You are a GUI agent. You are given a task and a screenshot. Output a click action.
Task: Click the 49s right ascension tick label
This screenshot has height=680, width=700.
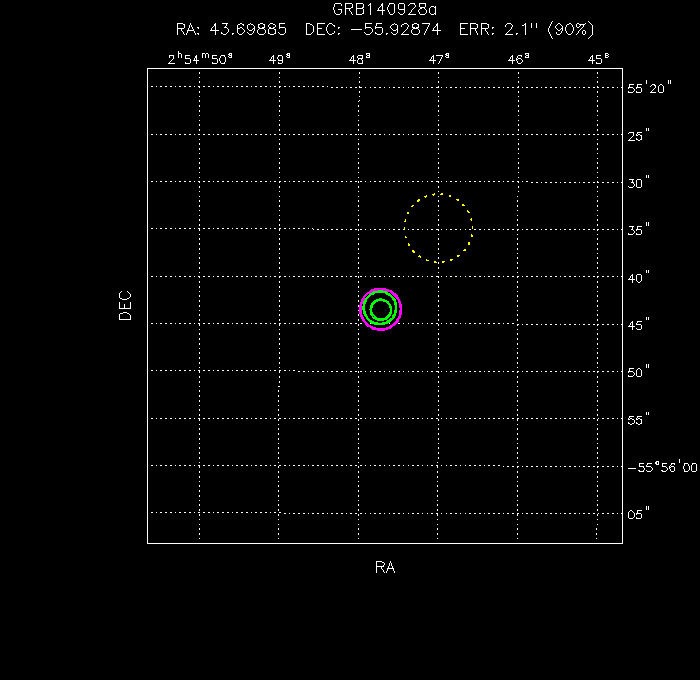280,59
